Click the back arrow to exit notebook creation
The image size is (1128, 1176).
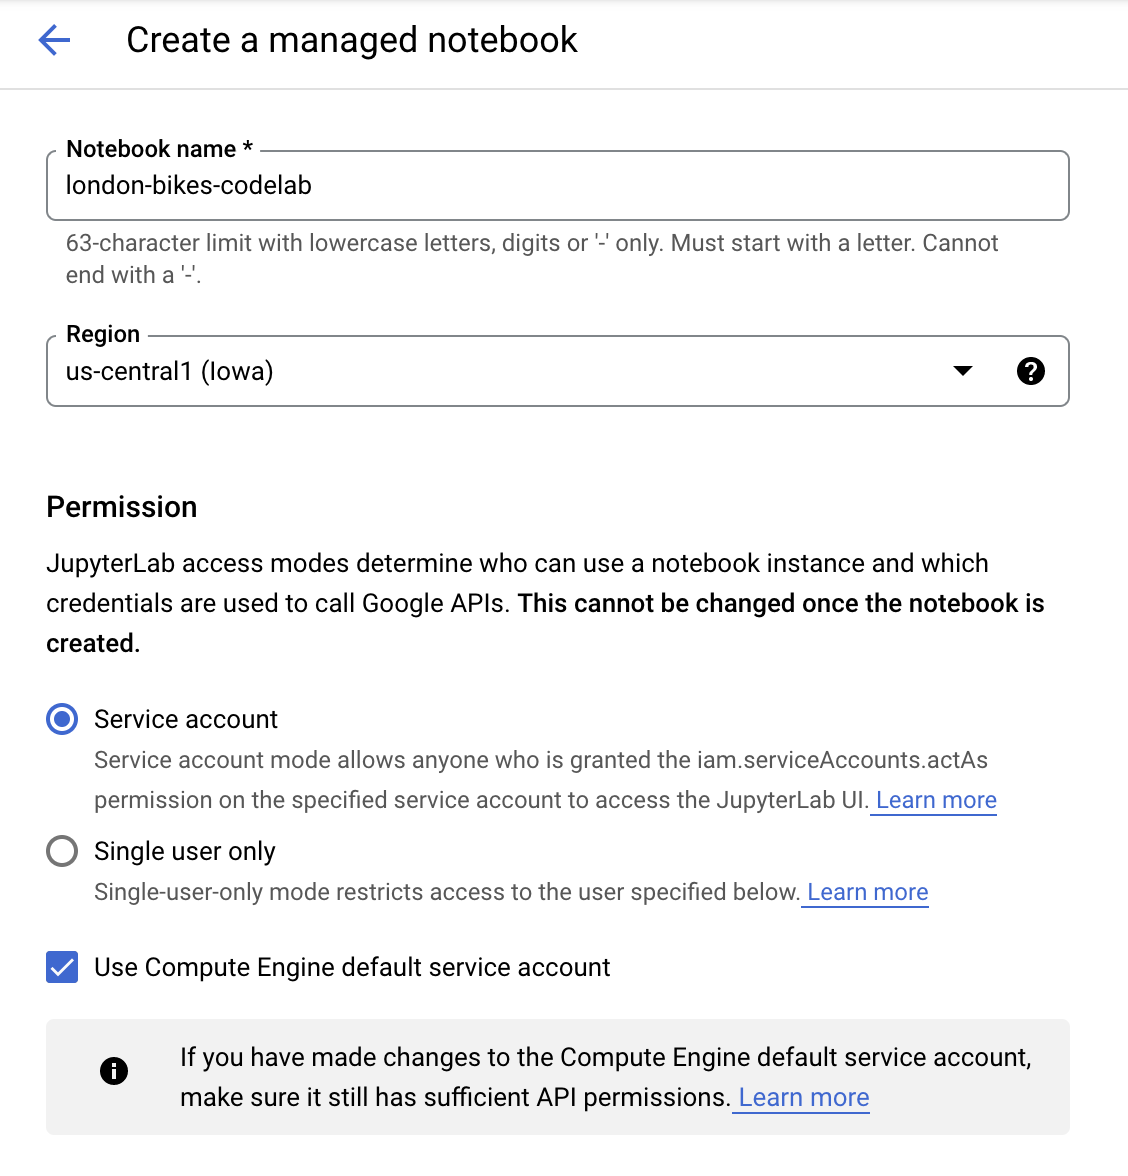click(x=54, y=40)
